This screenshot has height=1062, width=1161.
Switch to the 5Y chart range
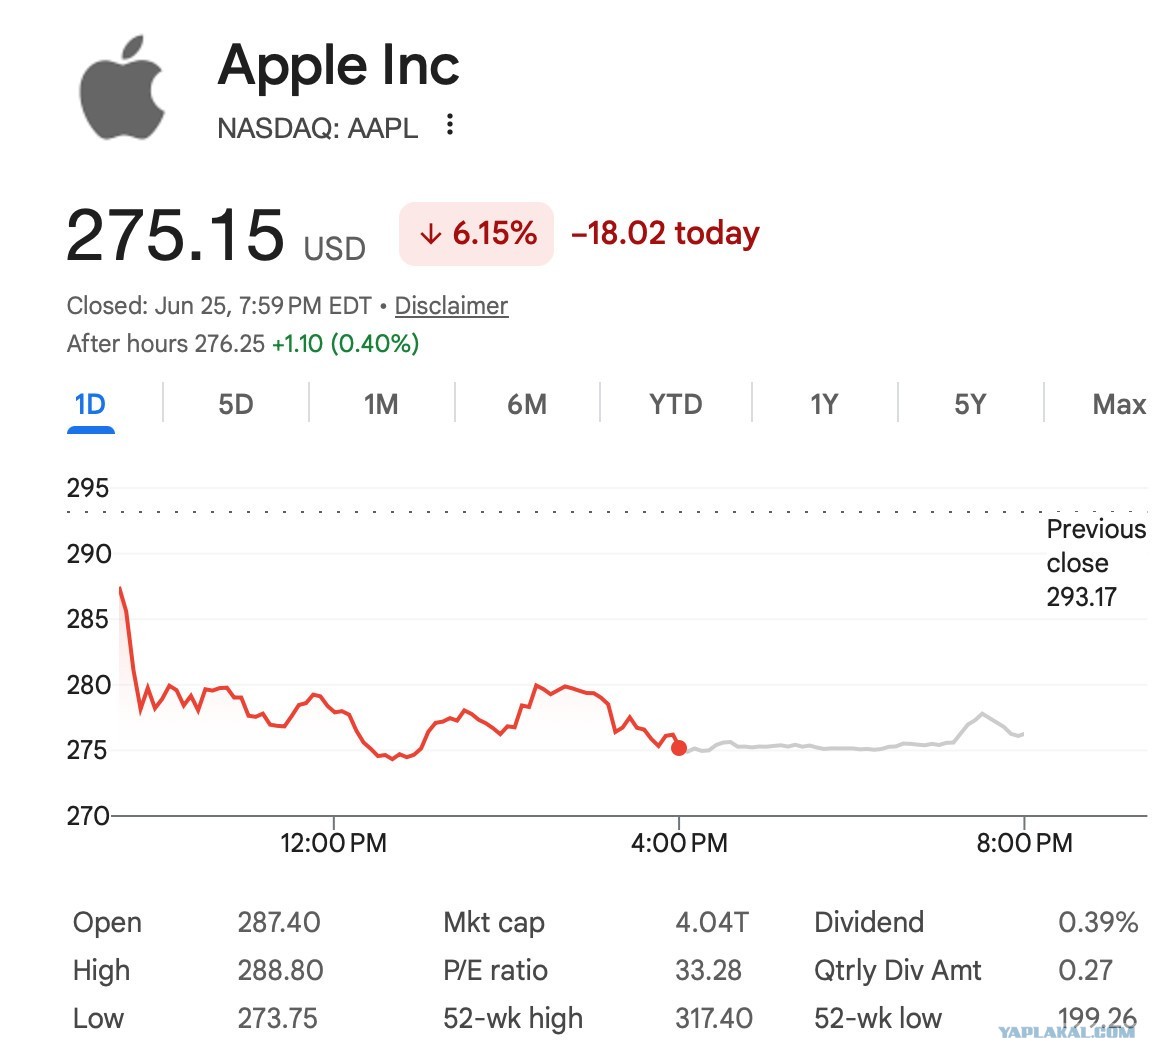[970, 405]
